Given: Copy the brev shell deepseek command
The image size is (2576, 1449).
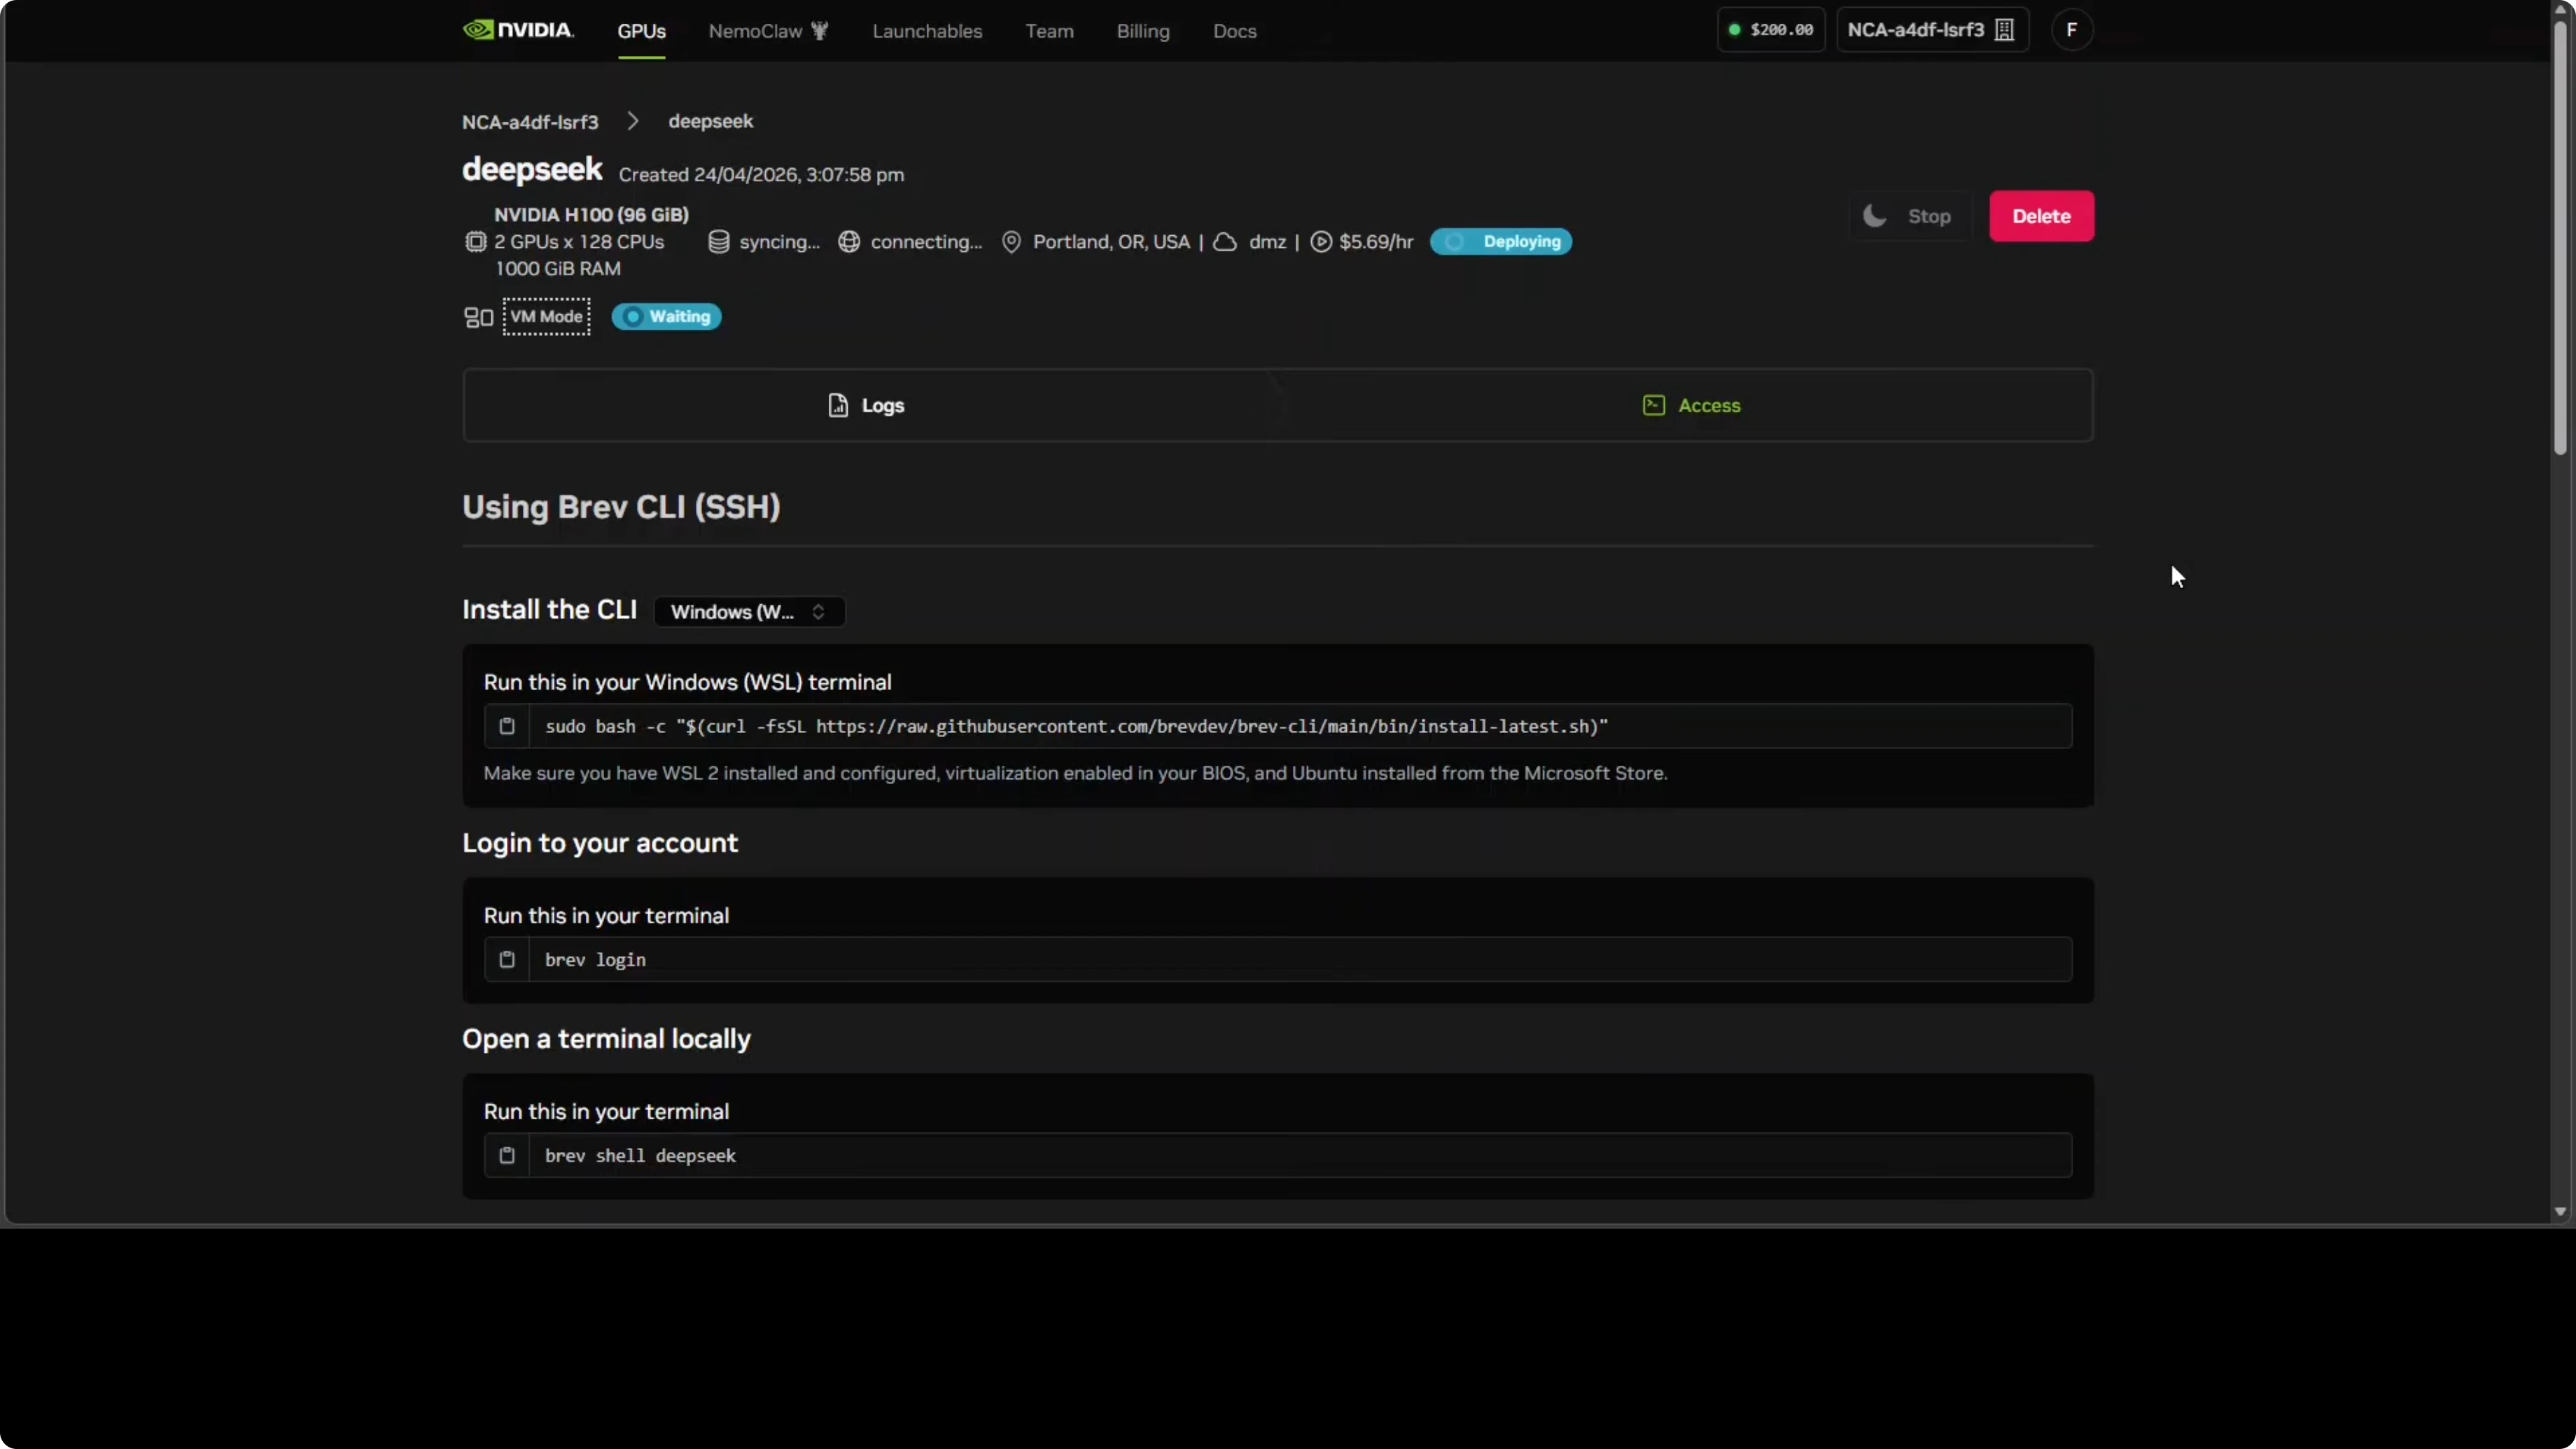Looking at the screenshot, I should tap(507, 1156).
